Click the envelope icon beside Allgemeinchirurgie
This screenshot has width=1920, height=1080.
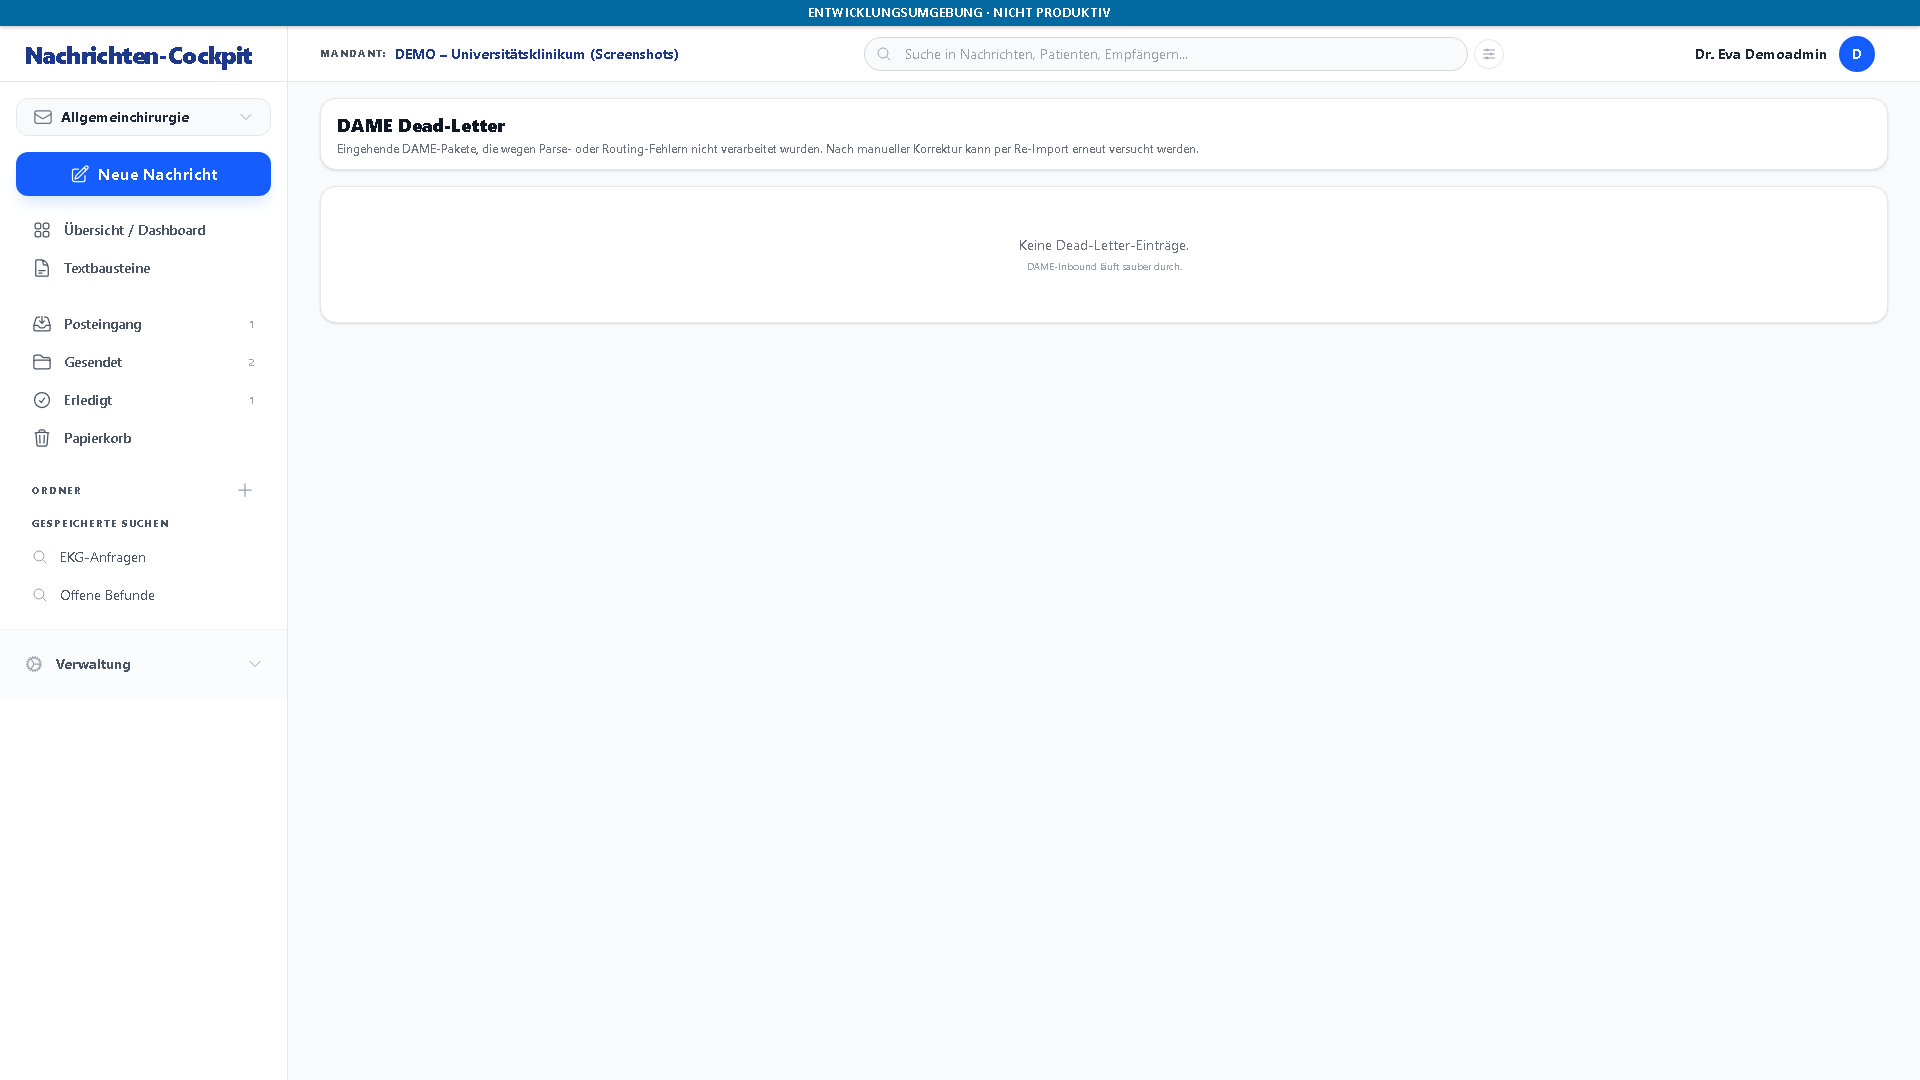43,117
